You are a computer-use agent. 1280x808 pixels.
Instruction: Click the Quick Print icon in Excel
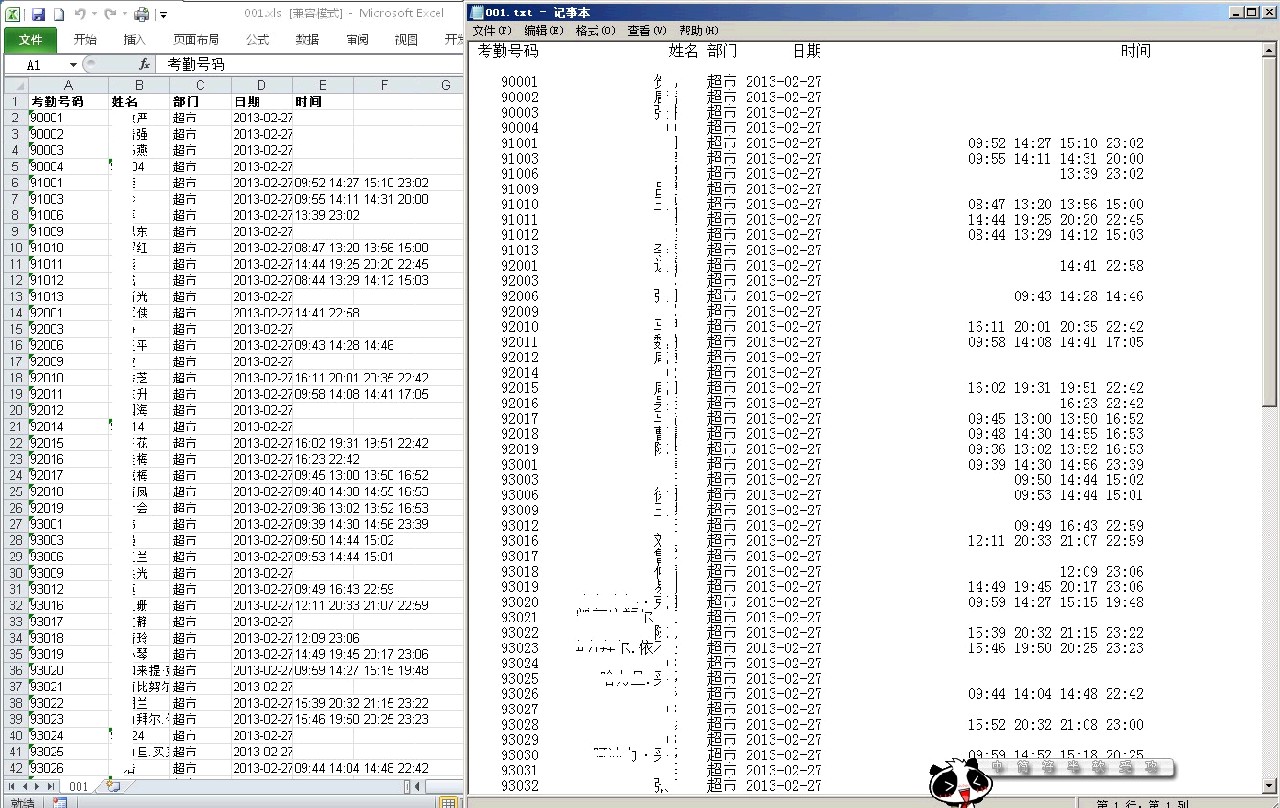point(141,14)
